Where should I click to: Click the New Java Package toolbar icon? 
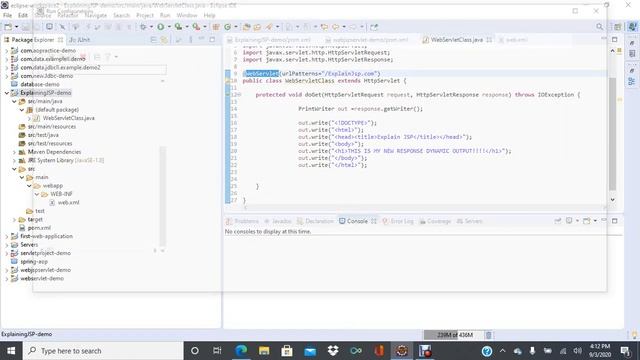[x=216, y=27]
